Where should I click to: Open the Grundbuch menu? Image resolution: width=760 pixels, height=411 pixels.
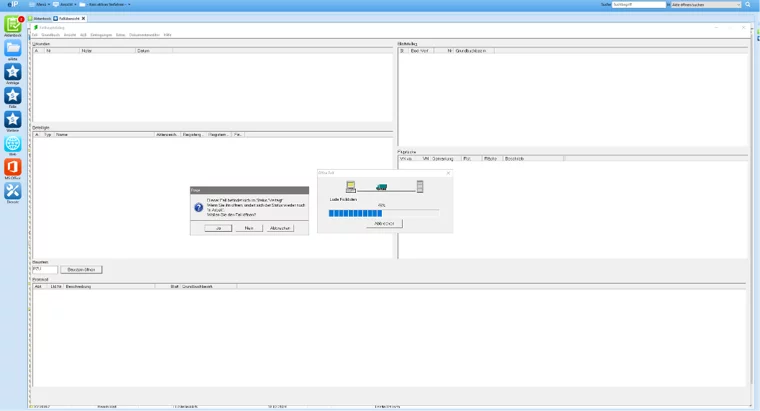pyautogui.click(x=50, y=35)
